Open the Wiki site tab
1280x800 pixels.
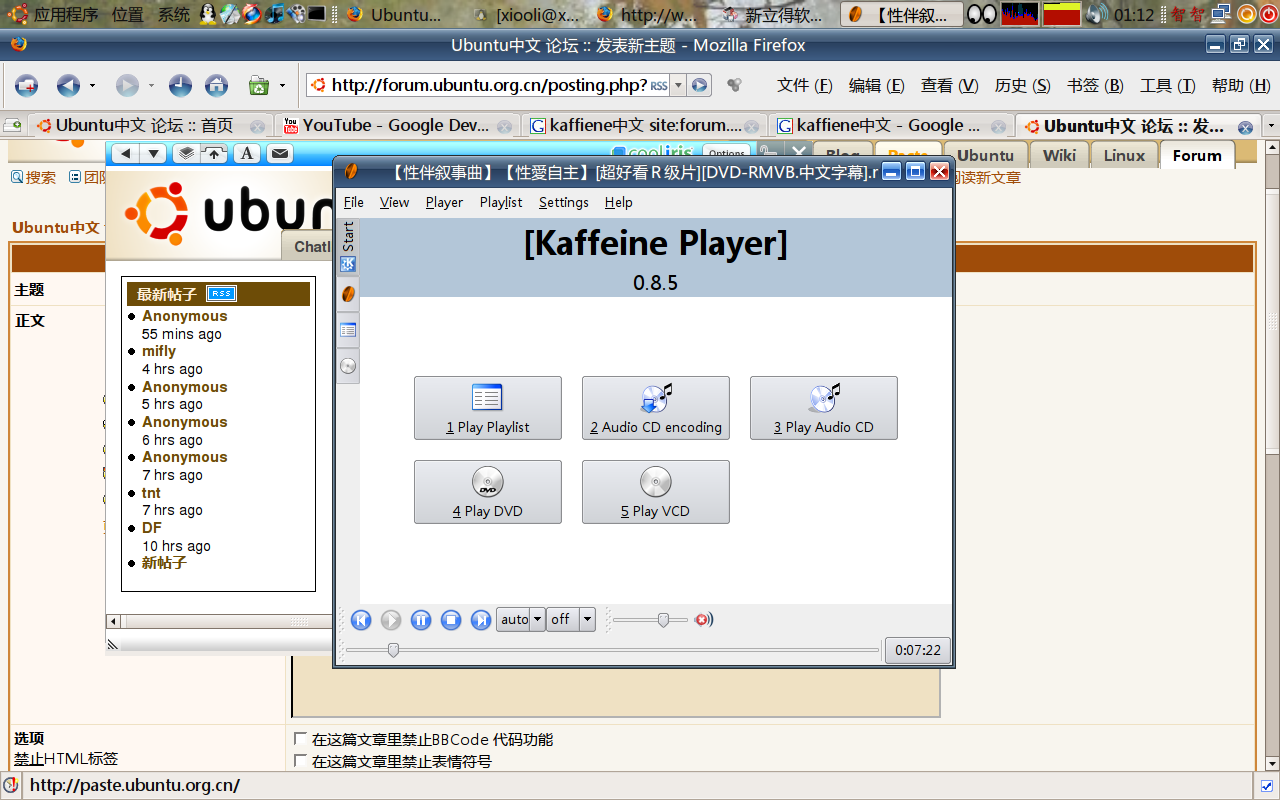pyautogui.click(x=1059, y=155)
